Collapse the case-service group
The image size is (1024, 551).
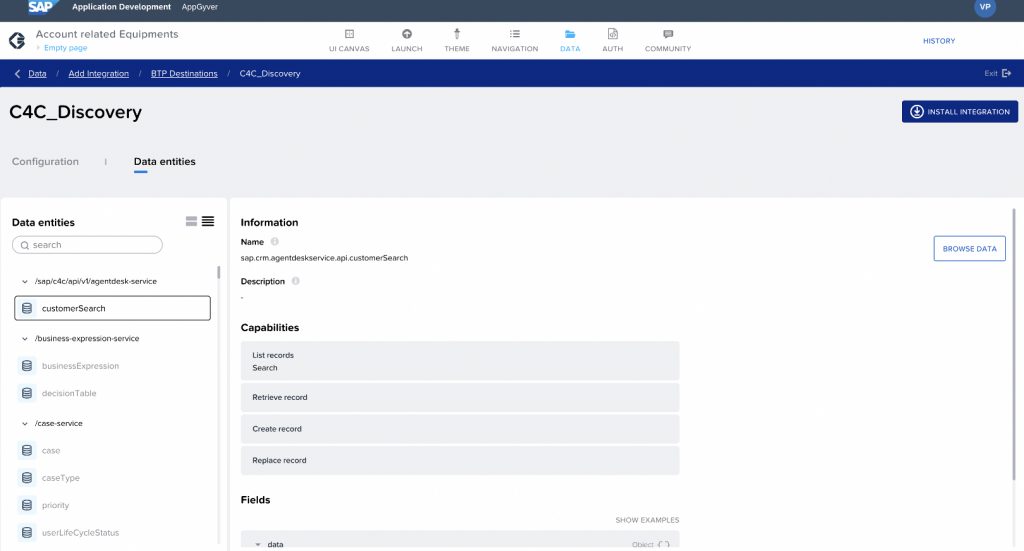tap(25, 424)
